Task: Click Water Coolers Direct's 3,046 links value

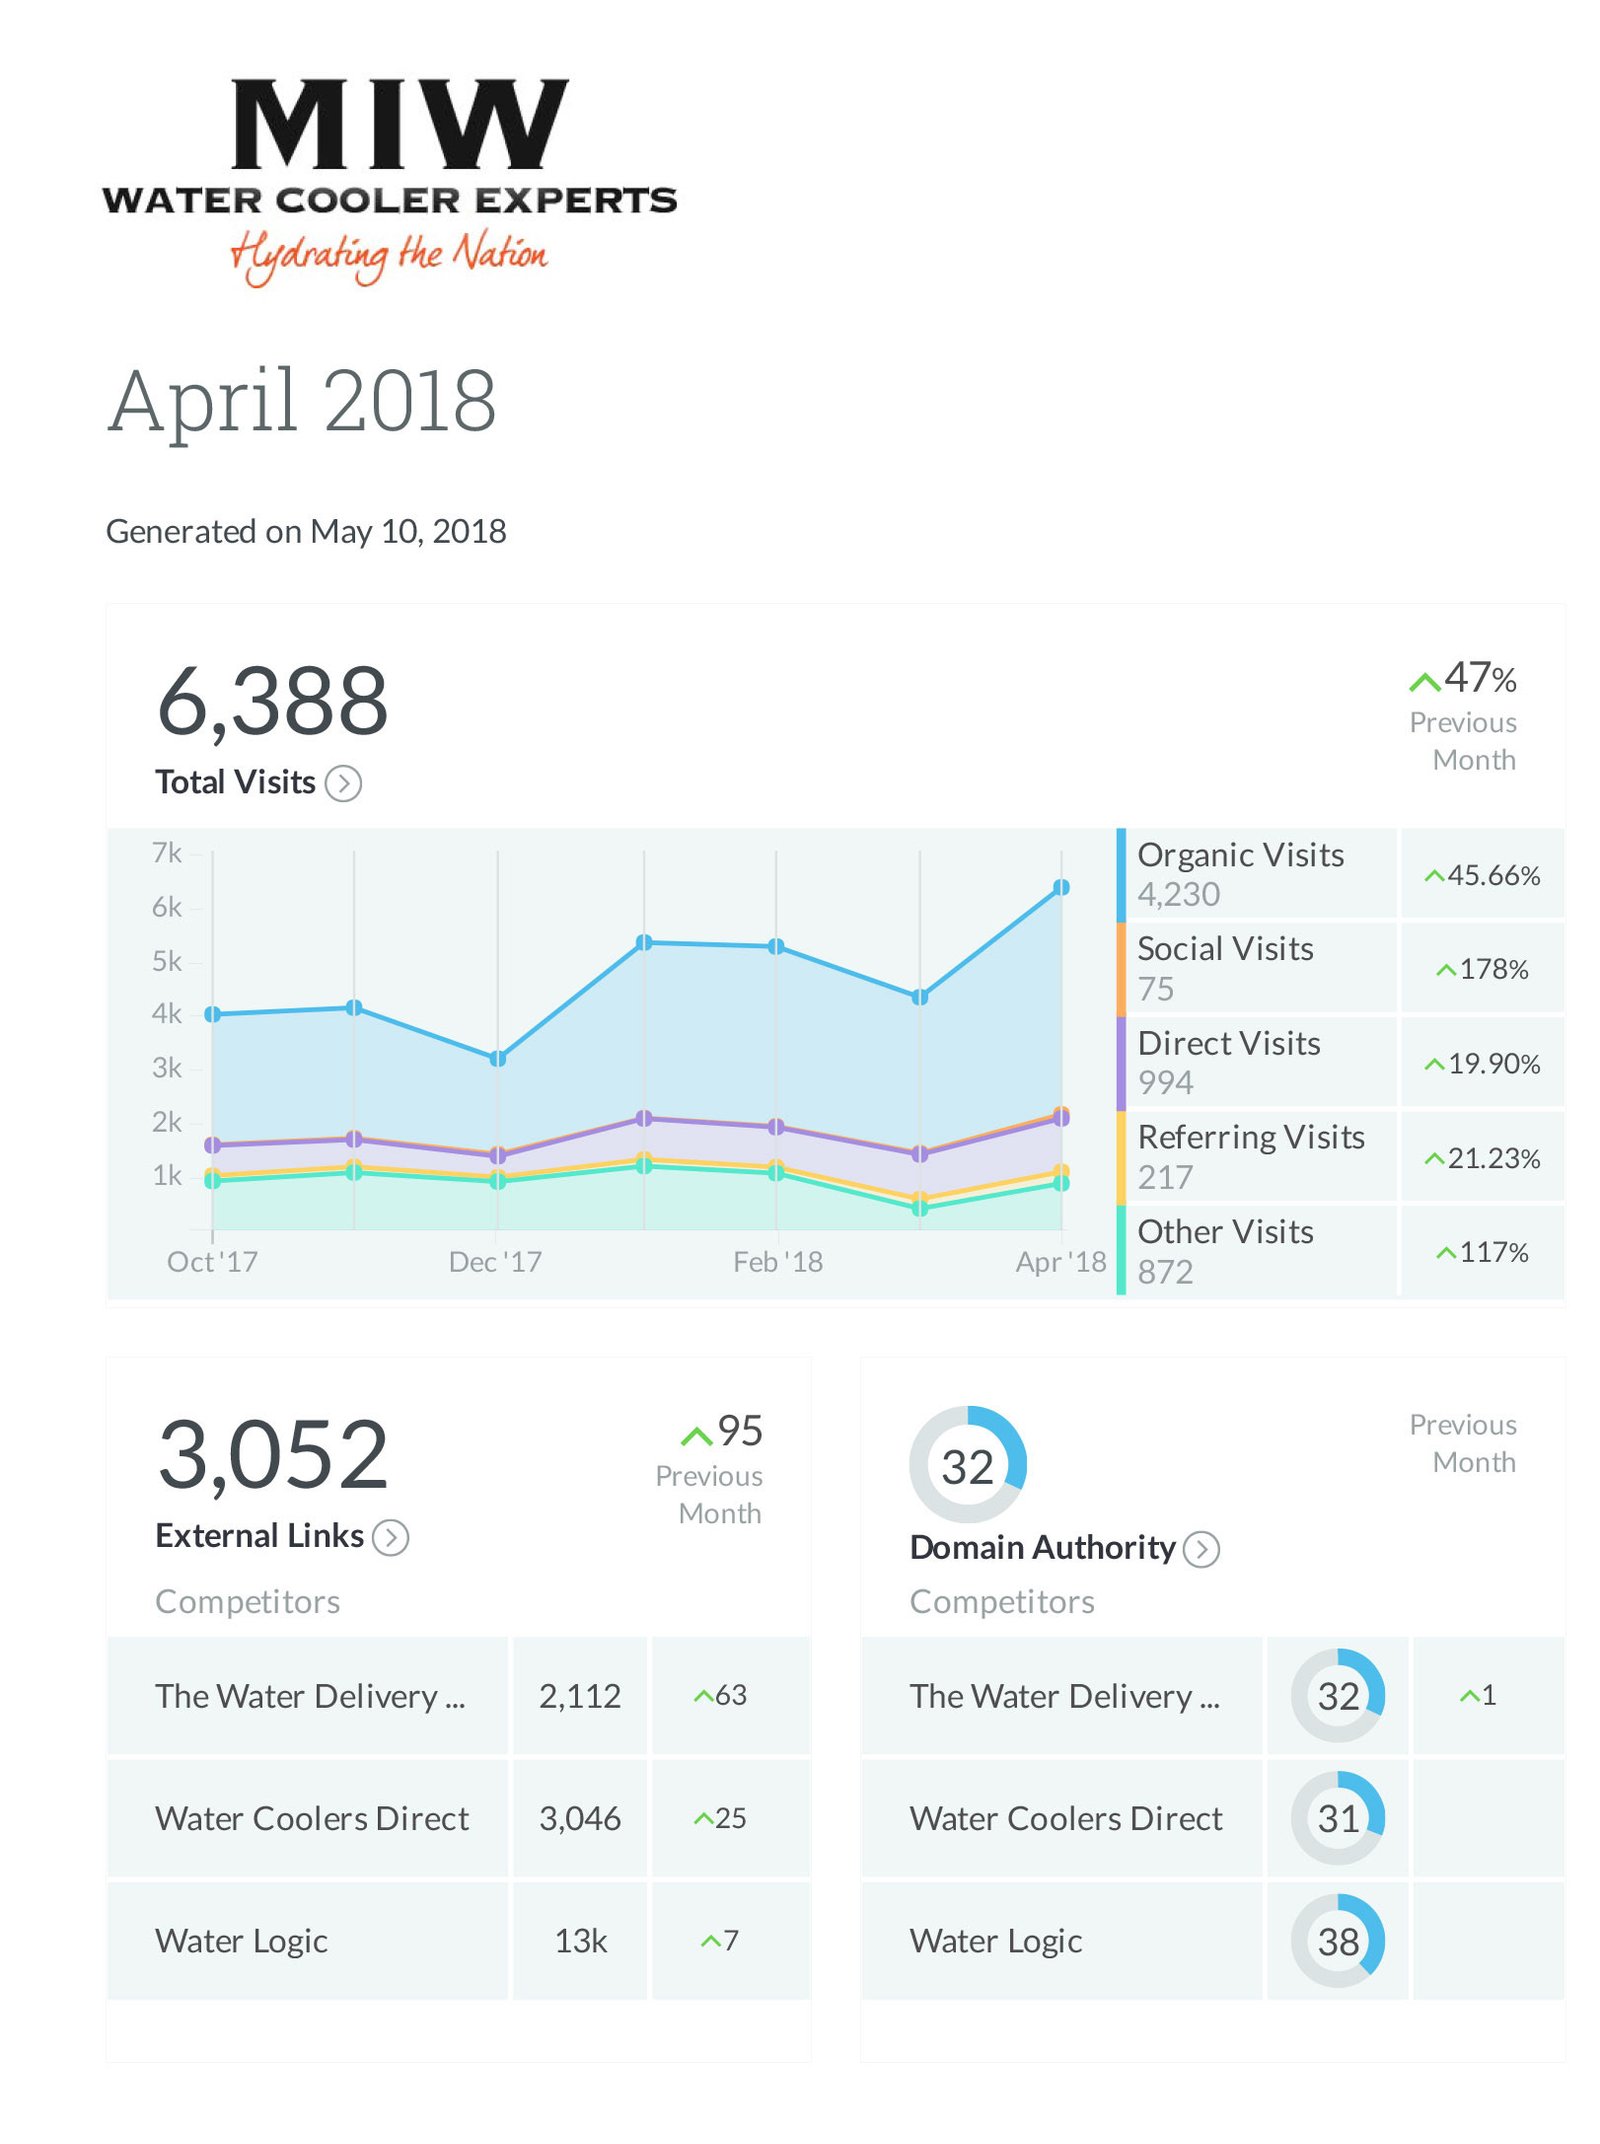Action: [x=580, y=1817]
